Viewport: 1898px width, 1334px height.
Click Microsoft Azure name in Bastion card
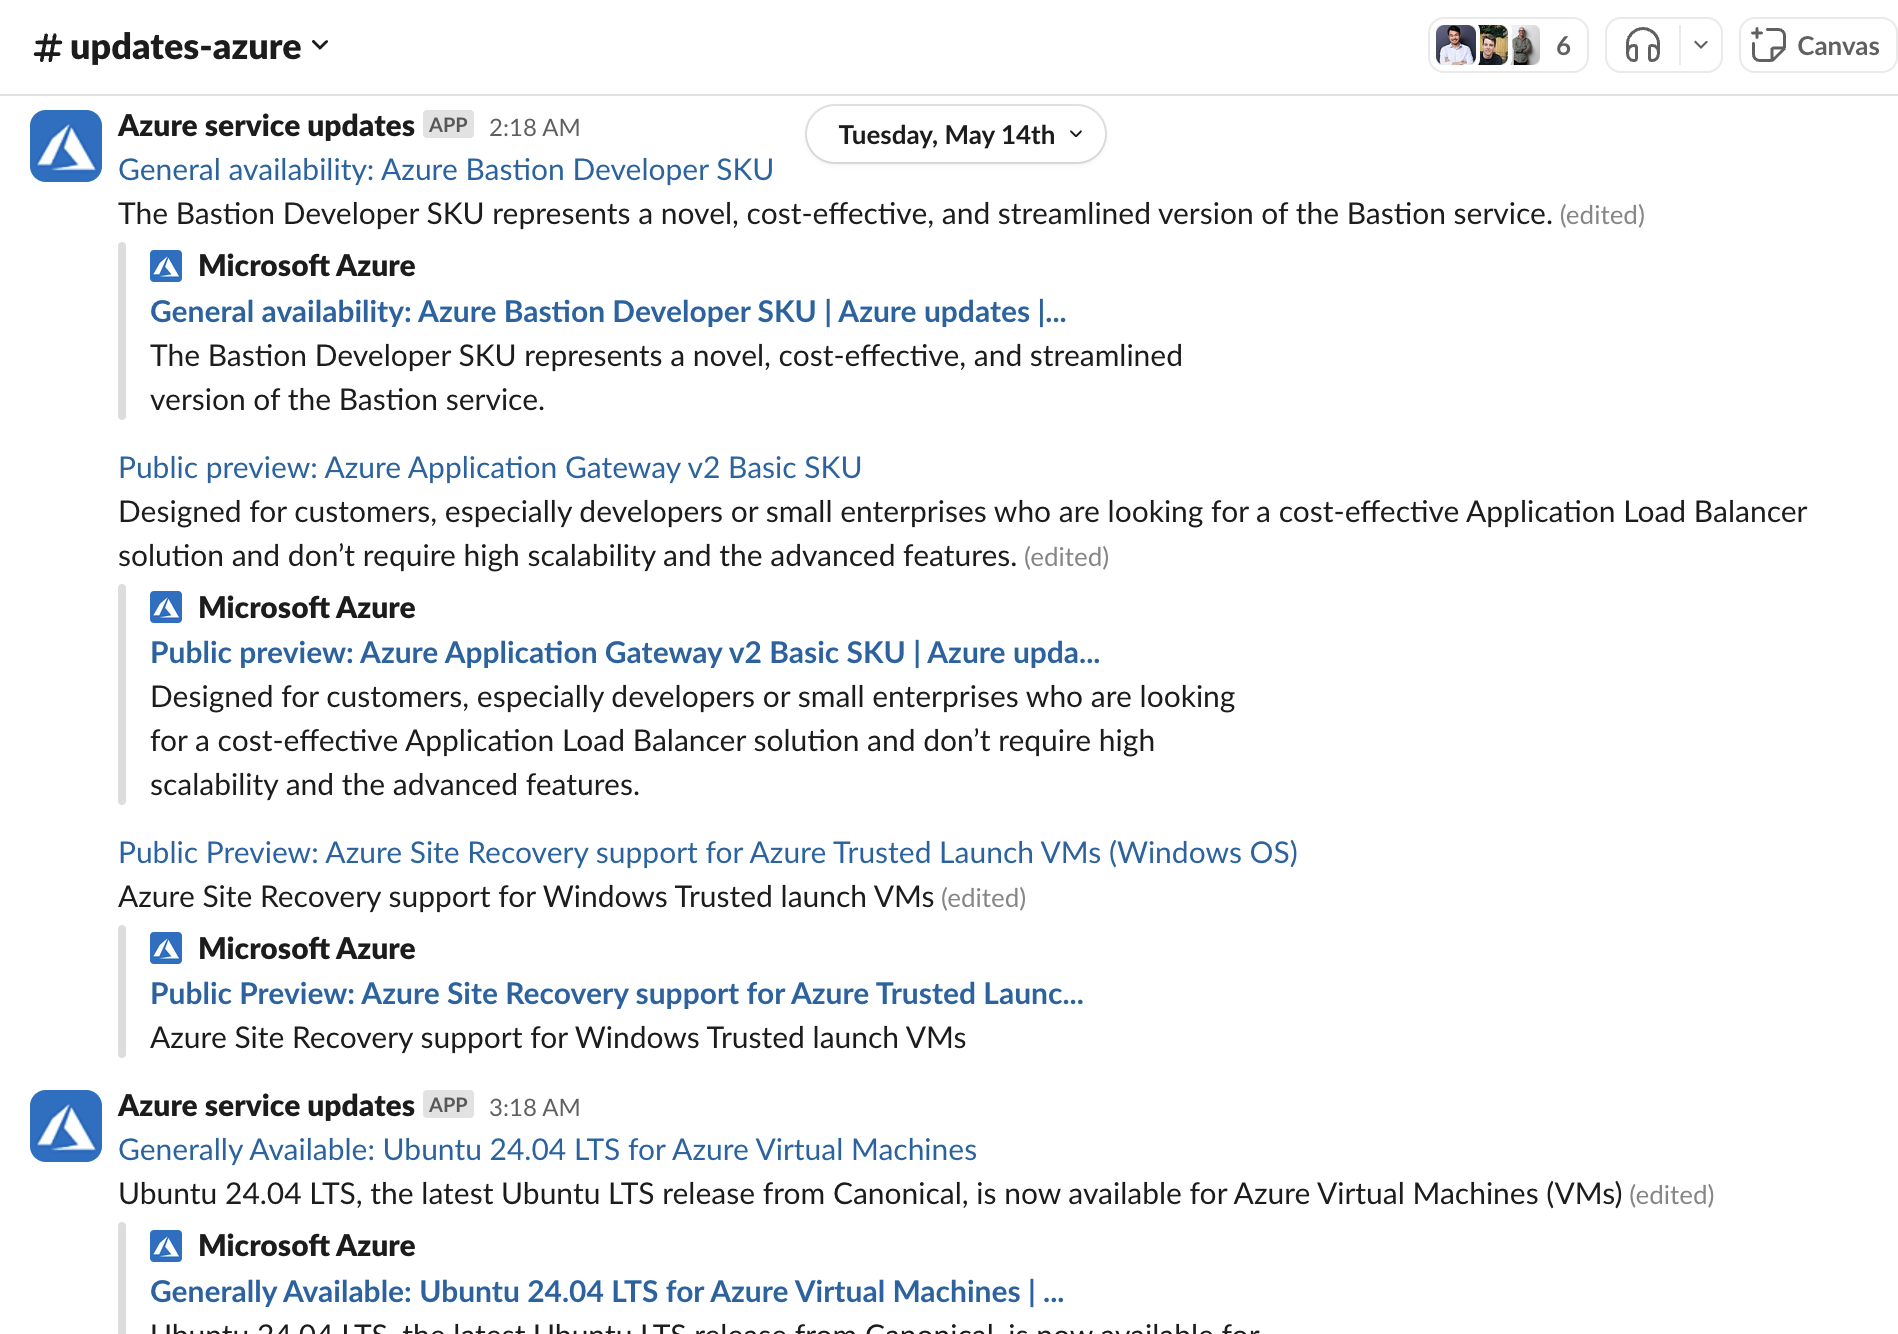point(307,266)
